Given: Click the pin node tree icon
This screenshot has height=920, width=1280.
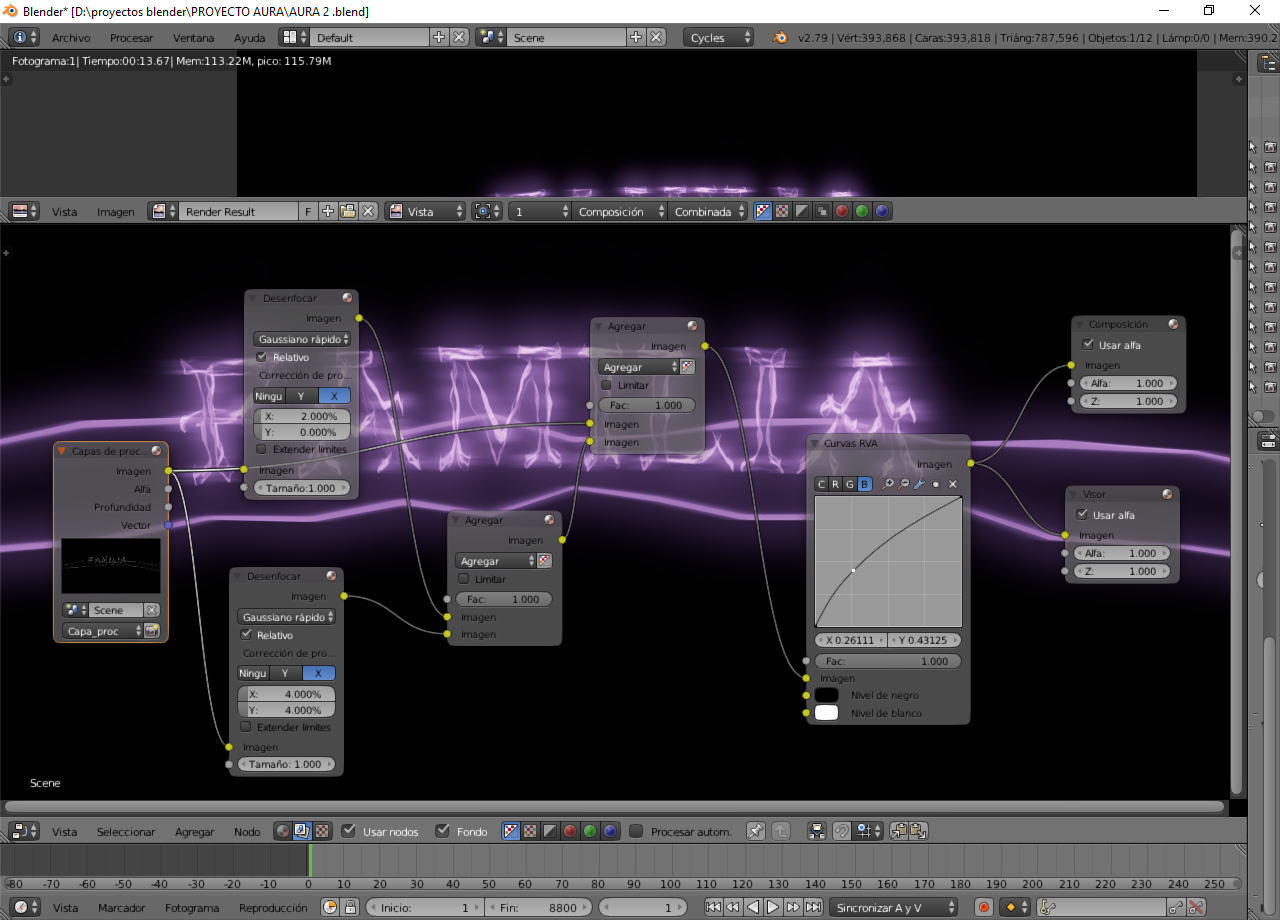Looking at the screenshot, I should tap(756, 831).
